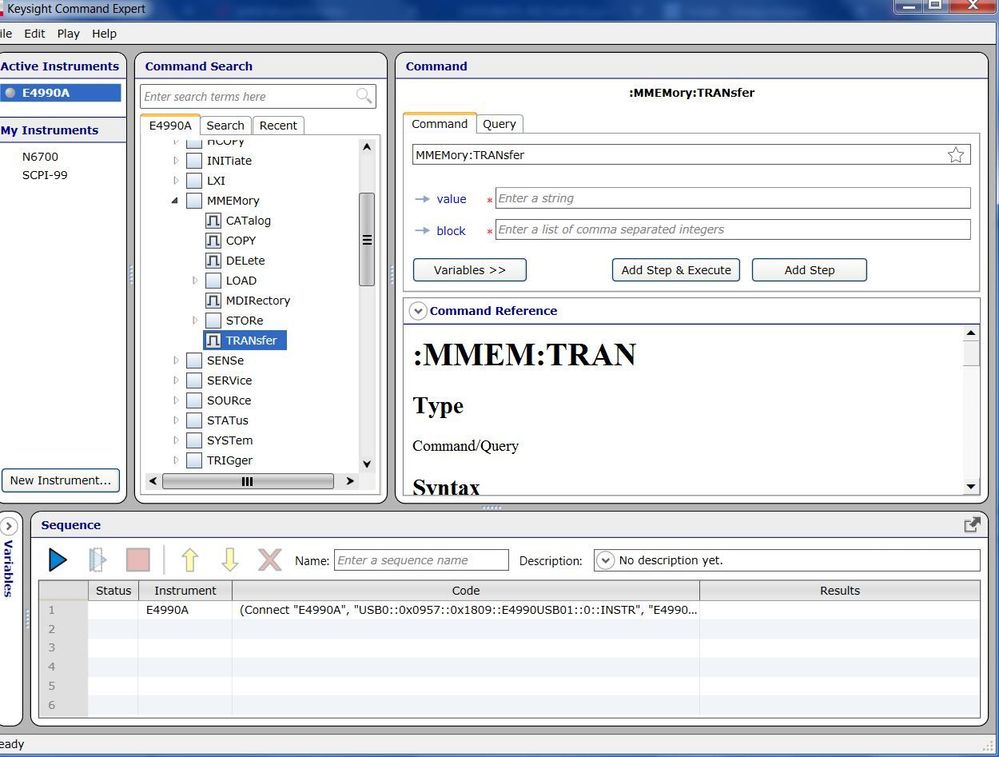Pop out the Sequence panel
Viewport: 999px width, 757px height.
pos(972,524)
